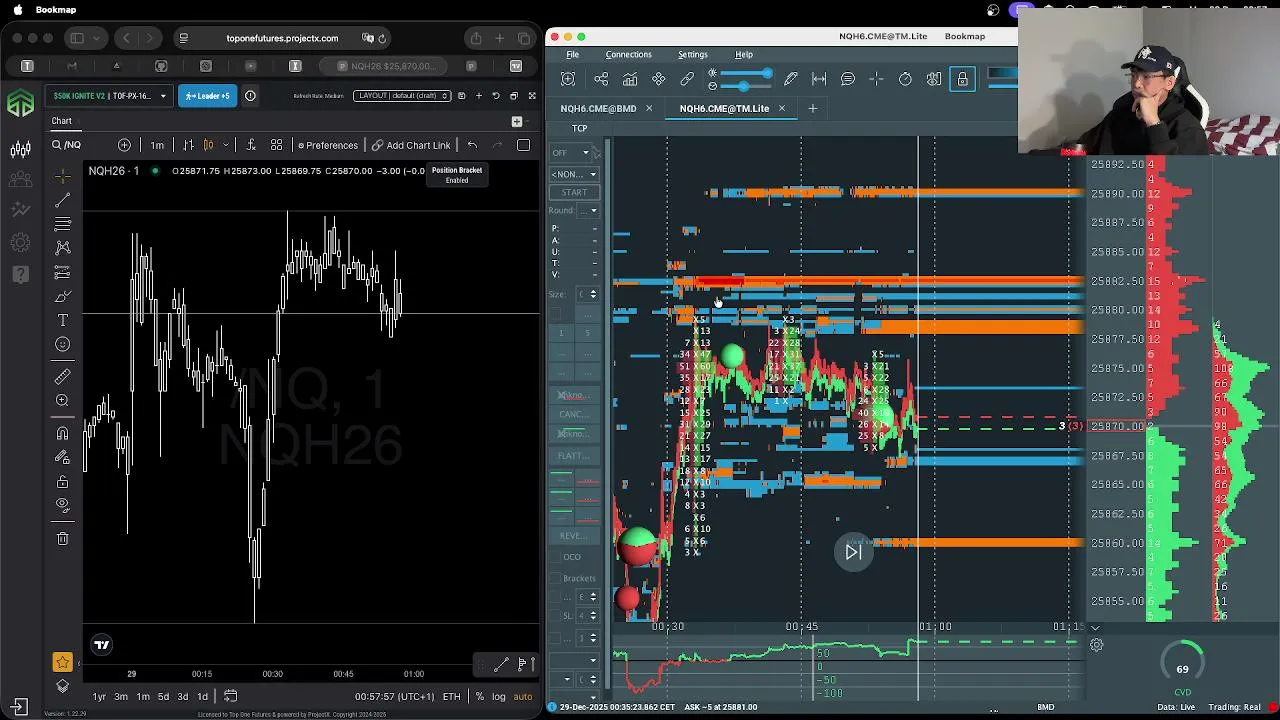Expand the chart type chevron dropdown
Screen dimensions: 1280x720
(x=226, y=145)
